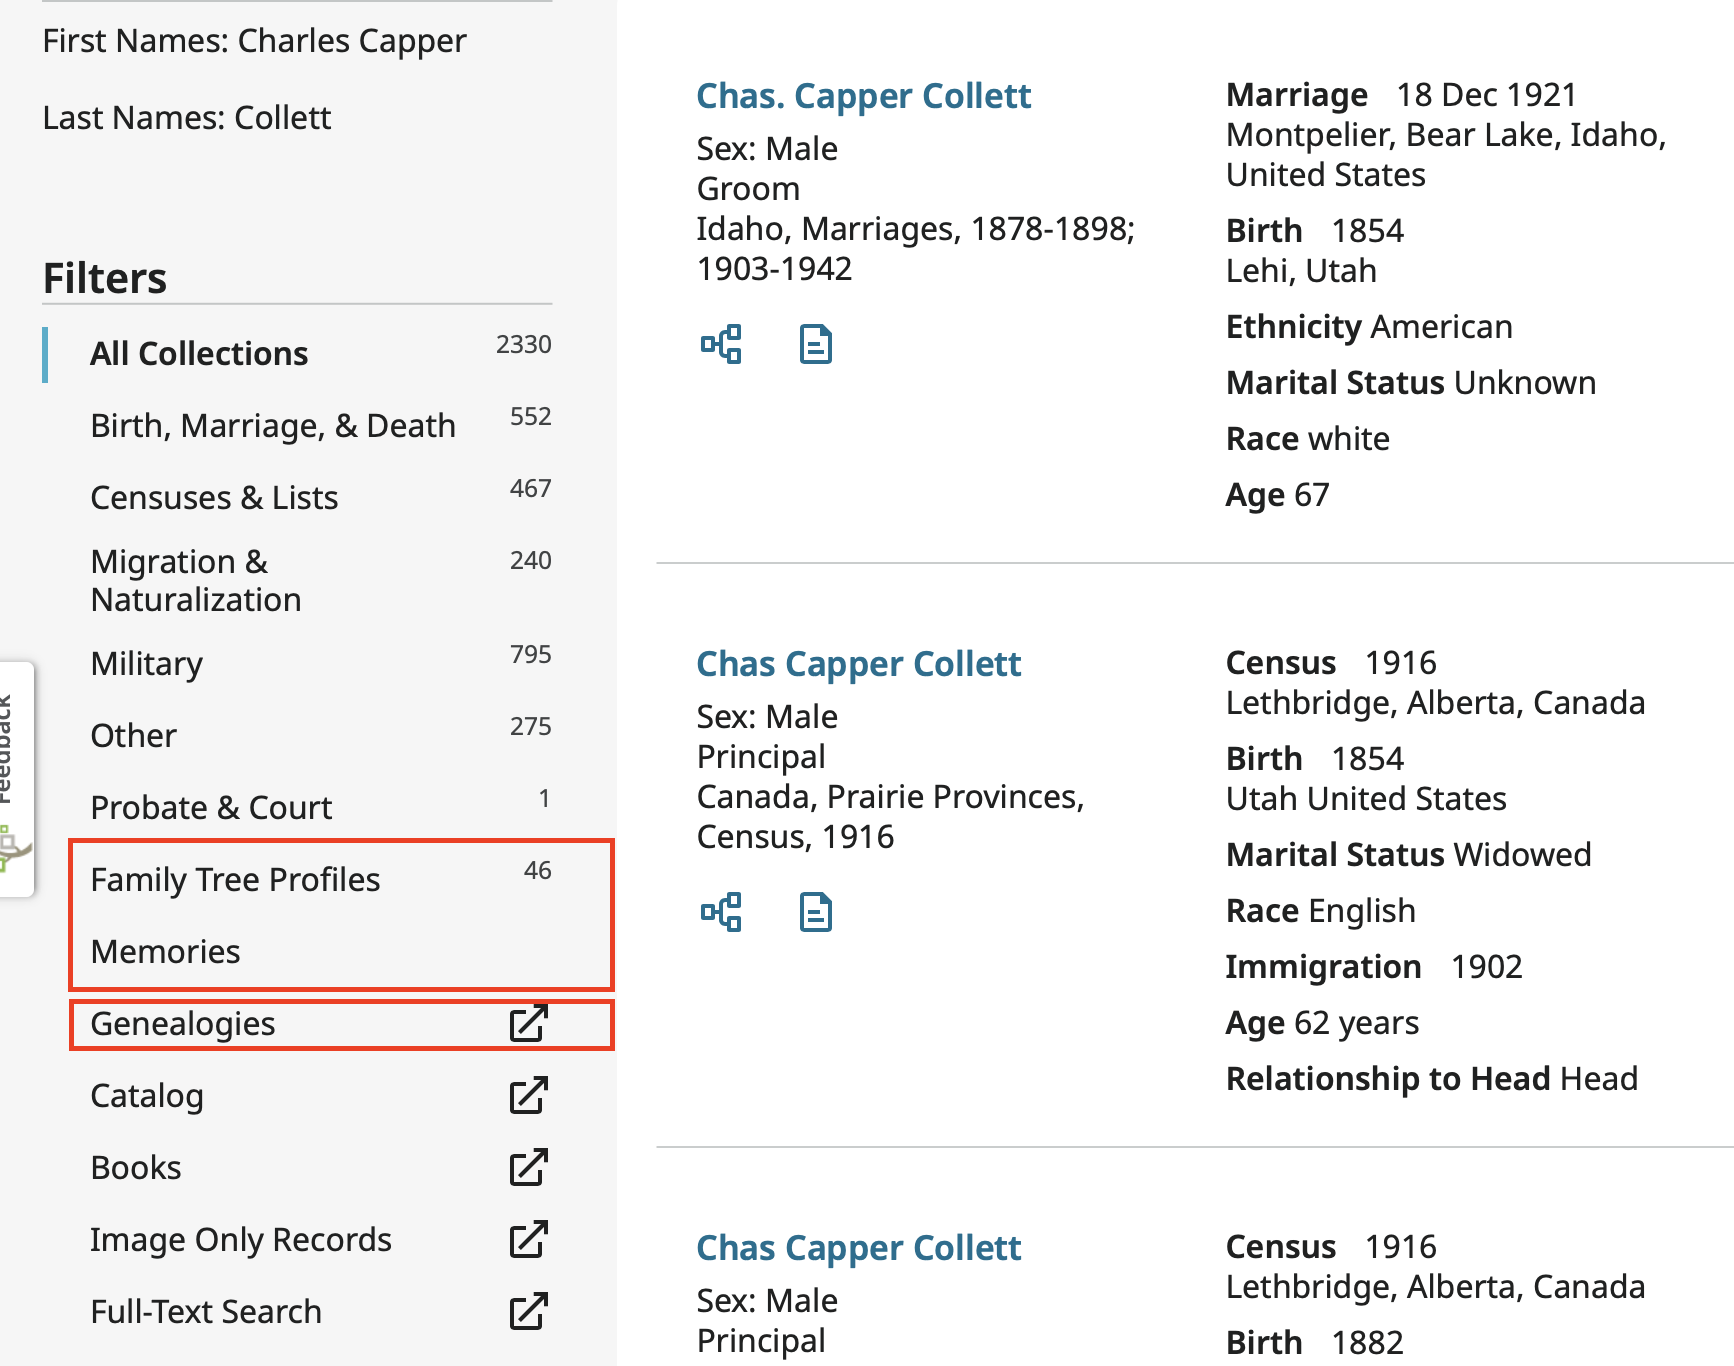View record document icon for the 1921 marriage result

click(x=815, y=344)
